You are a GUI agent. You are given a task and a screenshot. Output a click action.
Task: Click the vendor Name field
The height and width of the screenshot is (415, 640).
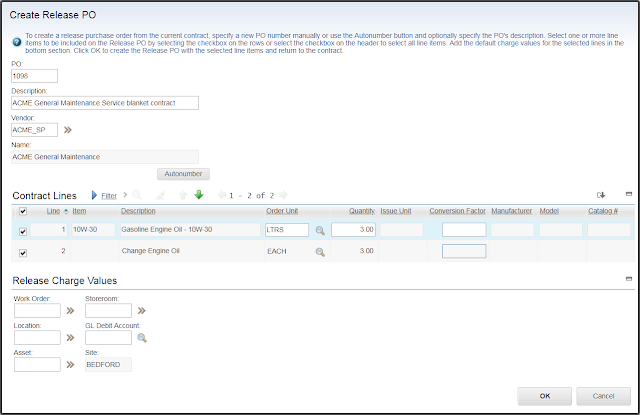point(105,157)
